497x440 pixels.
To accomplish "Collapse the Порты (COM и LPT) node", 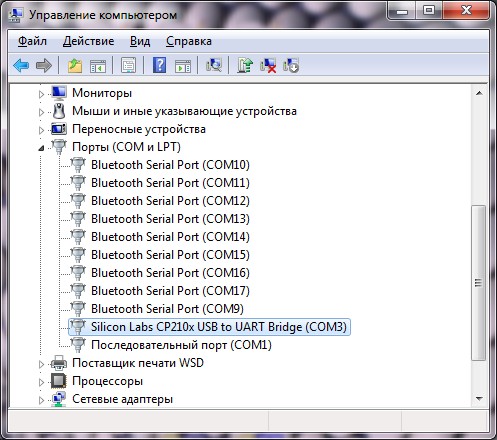I will [41, 148].
